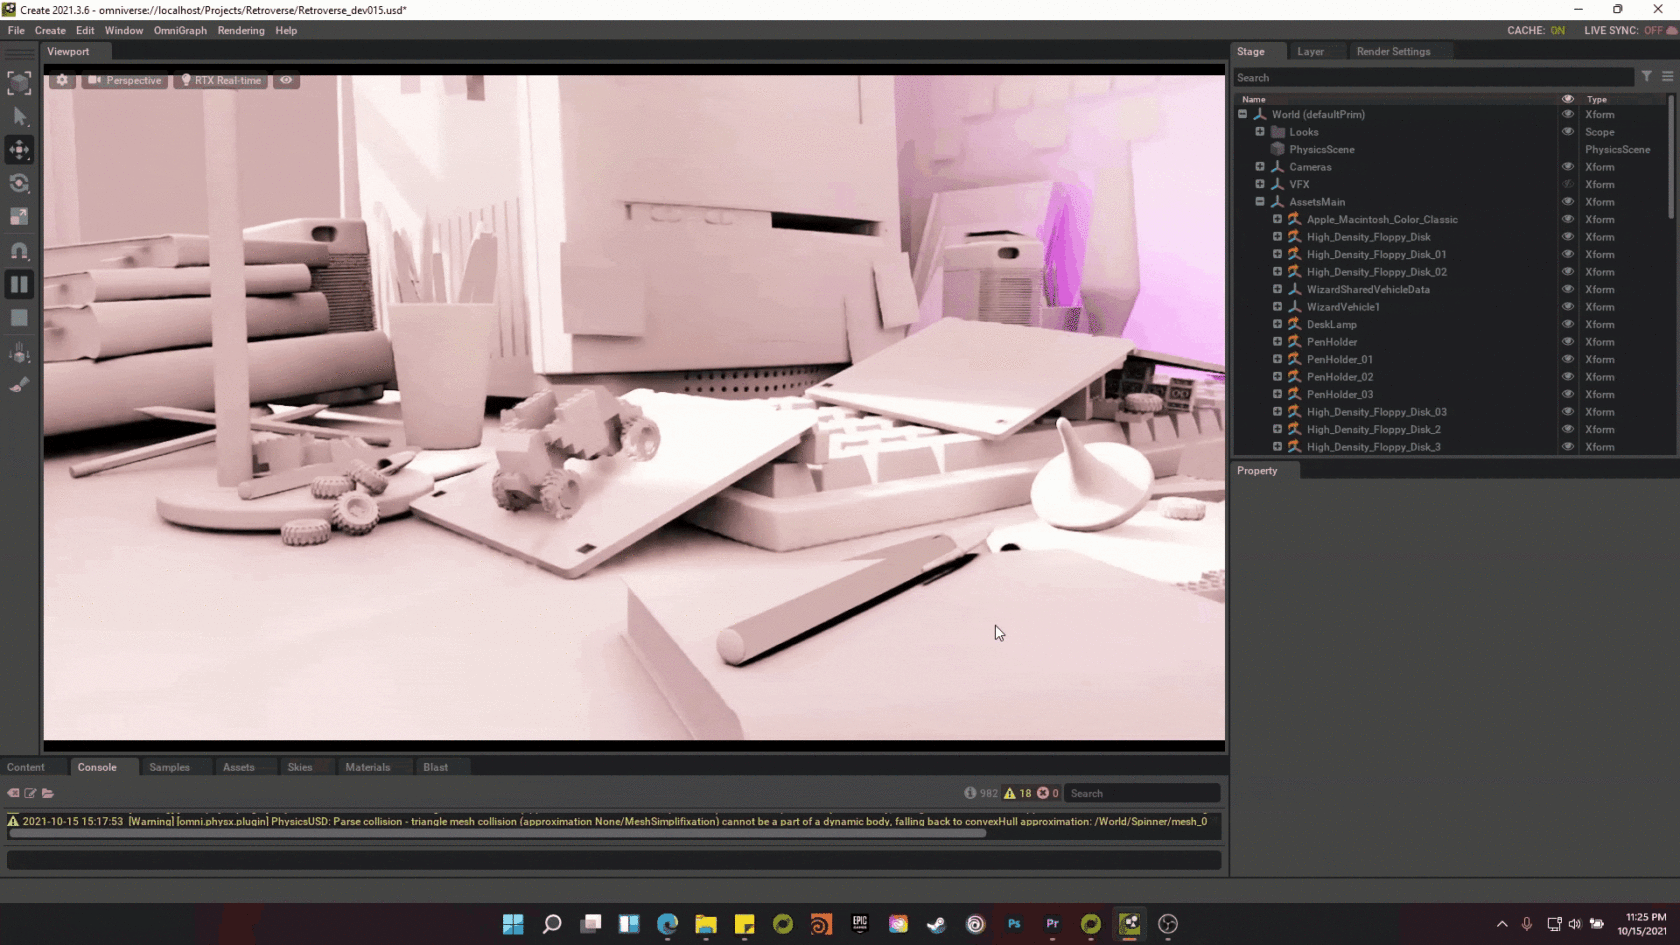Select the Scale tool
This screenshot has width=1680, height=945.
19,216
